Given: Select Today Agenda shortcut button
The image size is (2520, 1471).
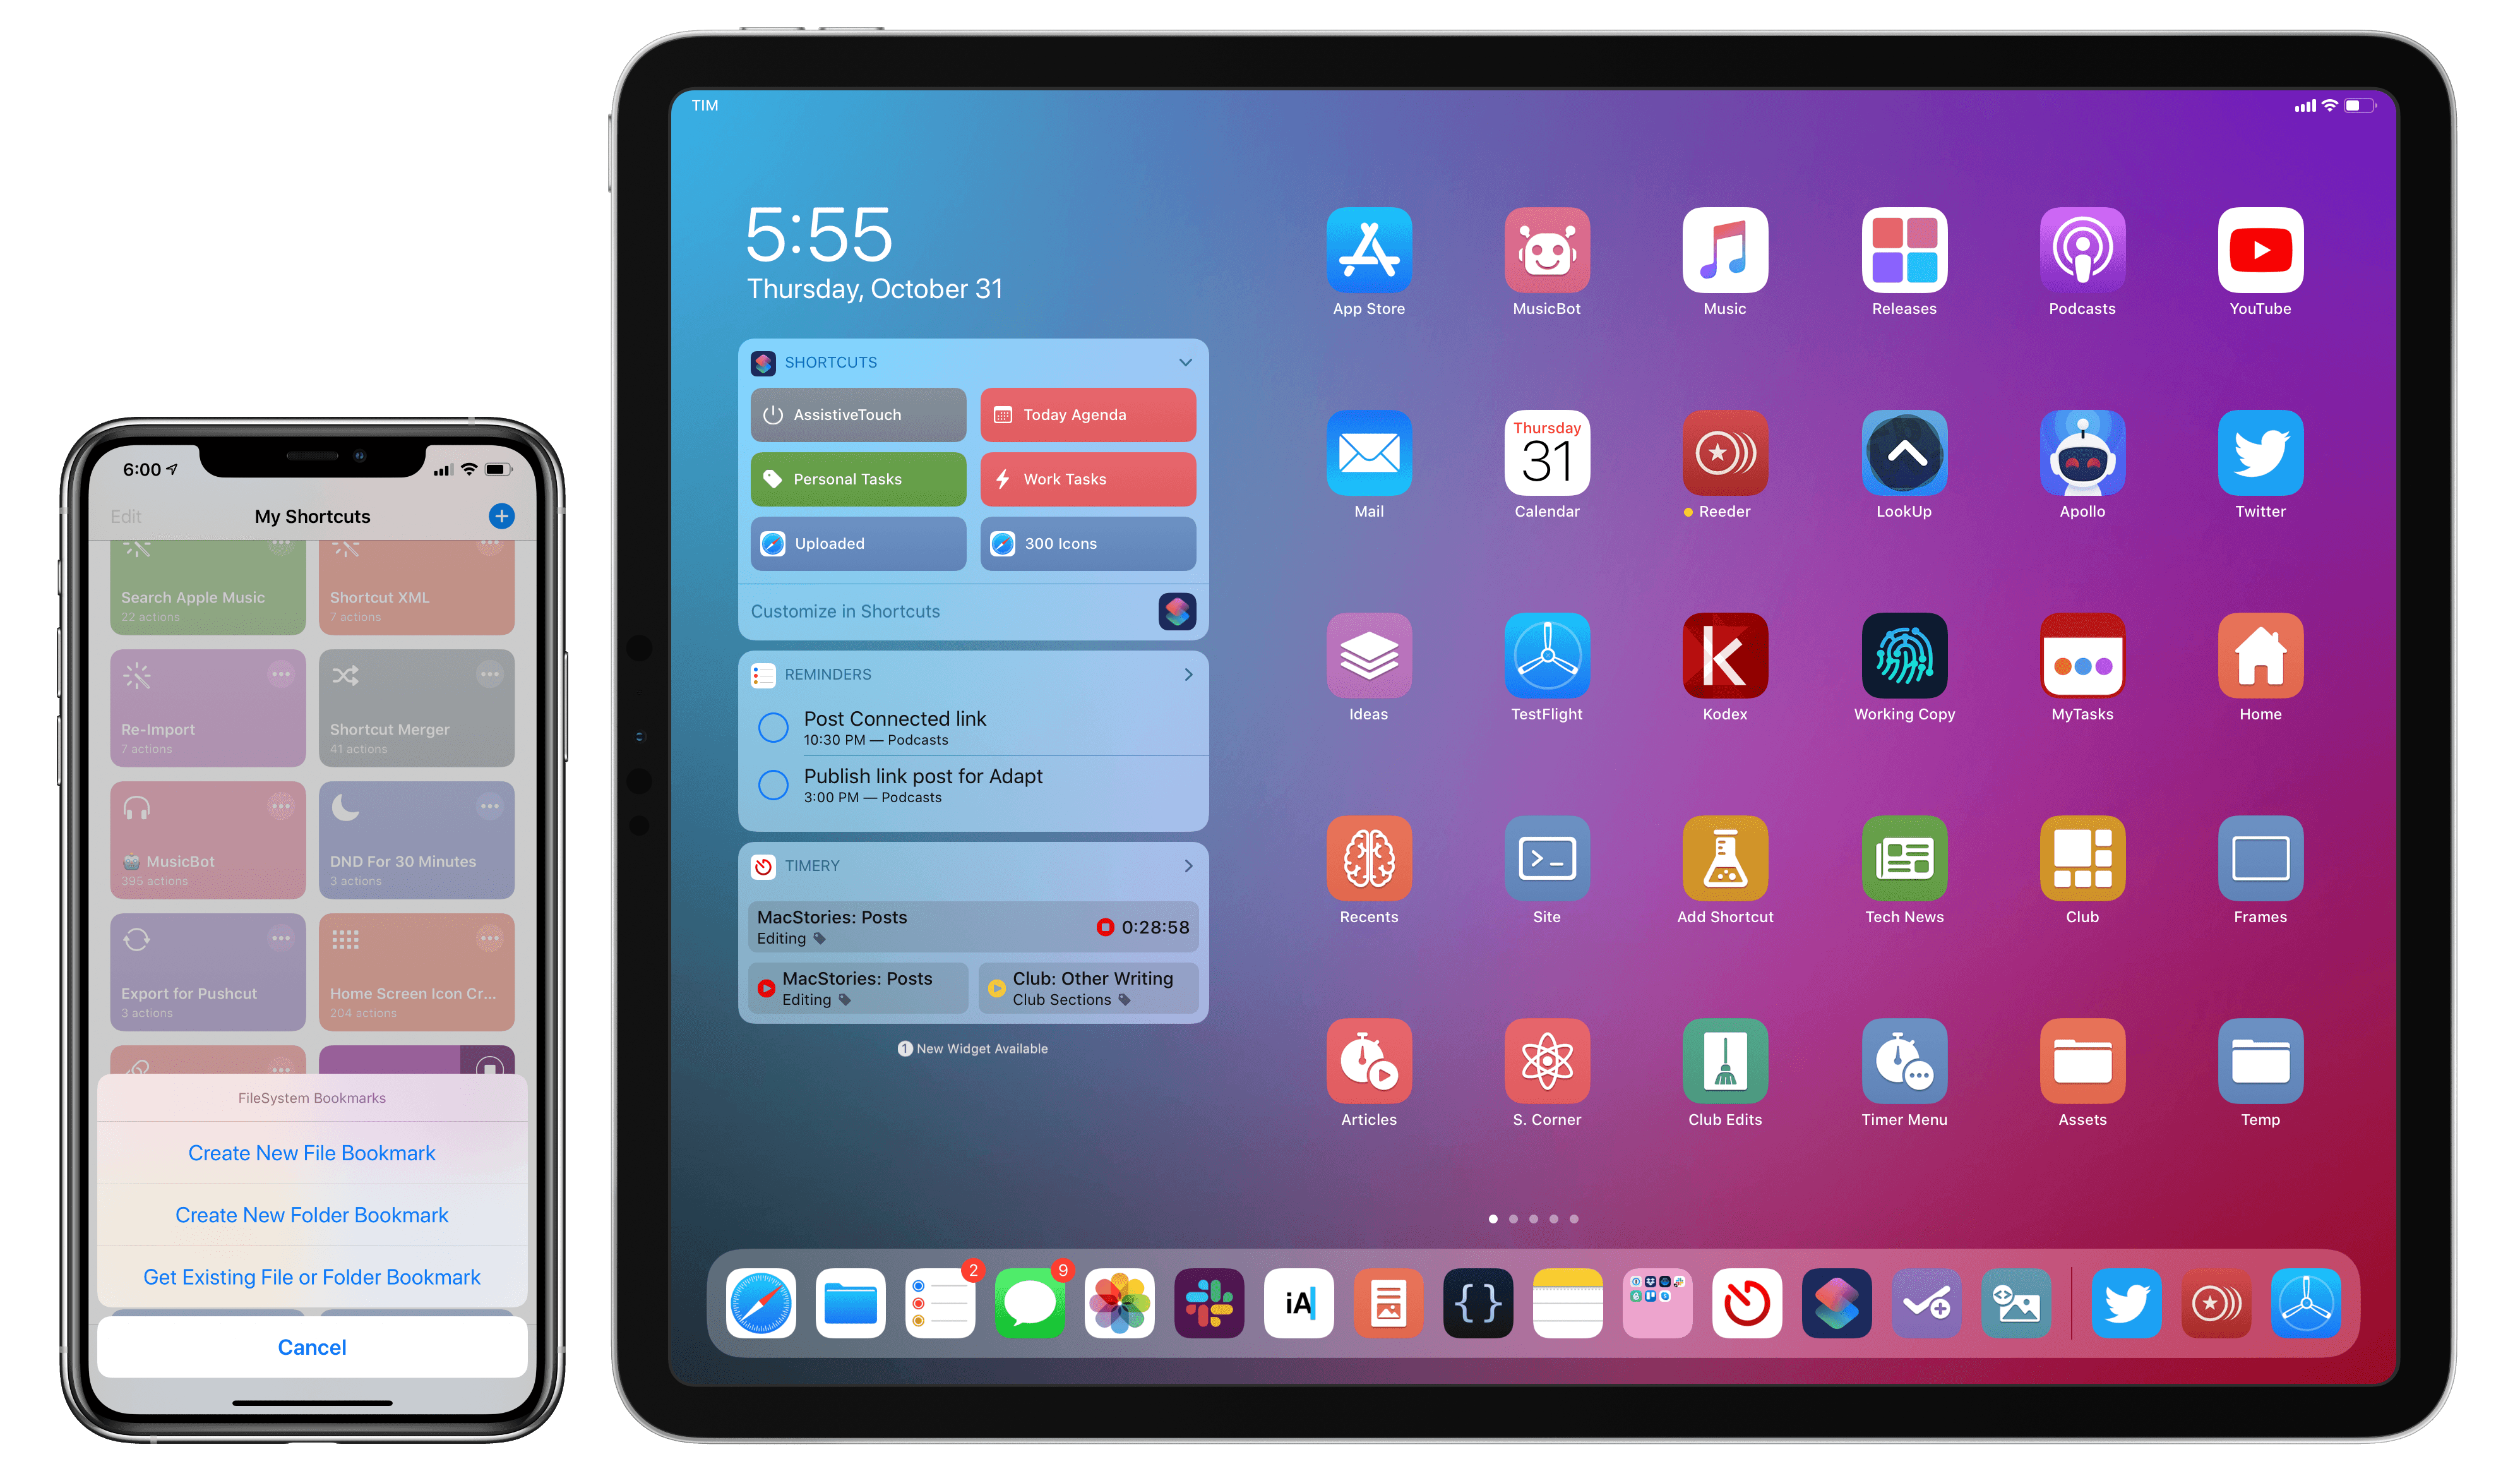Looking at the screenshot, I should tap(1085, 415).
